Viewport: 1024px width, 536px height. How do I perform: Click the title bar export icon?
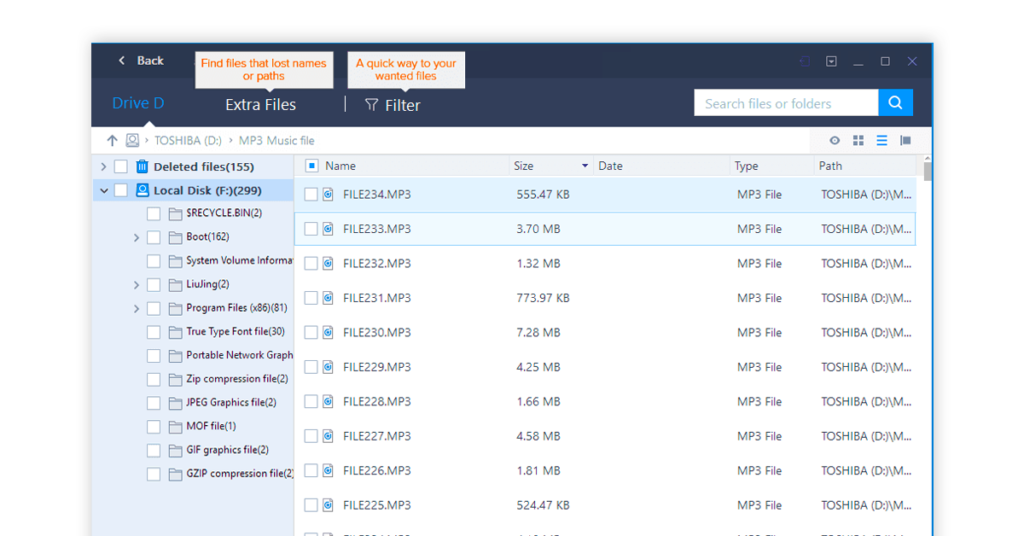(x=805, y=61)
